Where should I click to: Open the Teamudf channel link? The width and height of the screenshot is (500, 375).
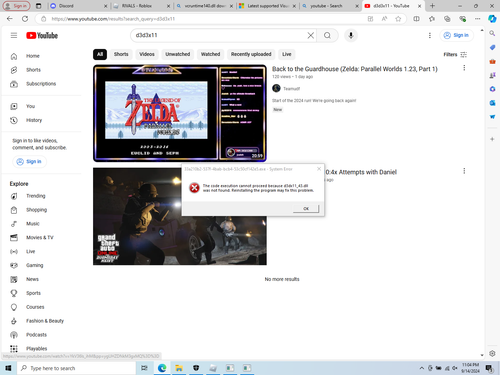click(292, 89)
